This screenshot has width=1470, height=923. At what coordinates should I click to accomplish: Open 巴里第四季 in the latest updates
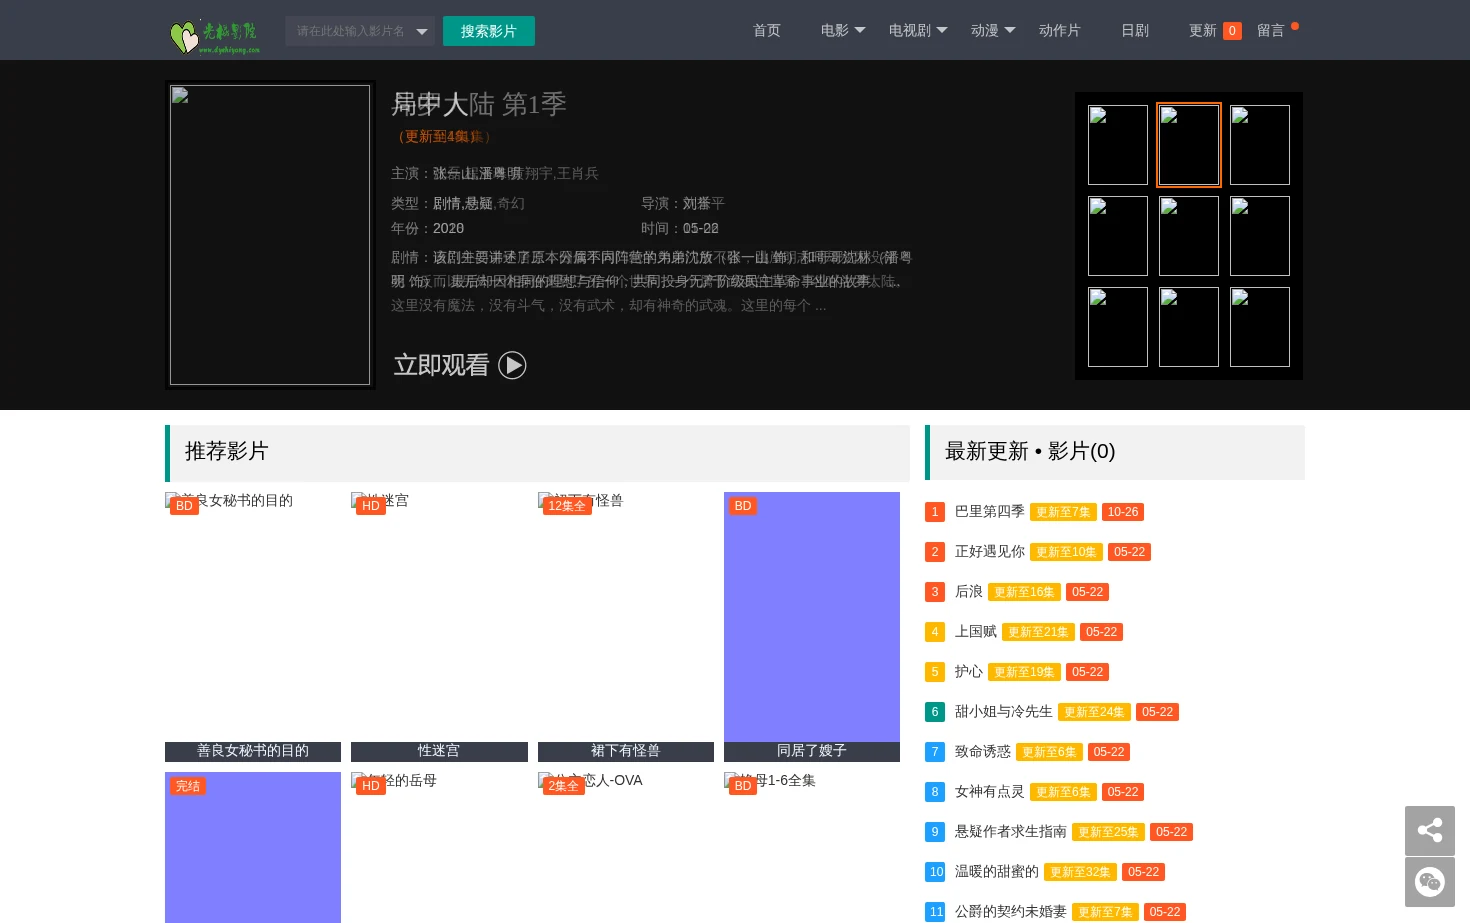[x=990, y=511]
